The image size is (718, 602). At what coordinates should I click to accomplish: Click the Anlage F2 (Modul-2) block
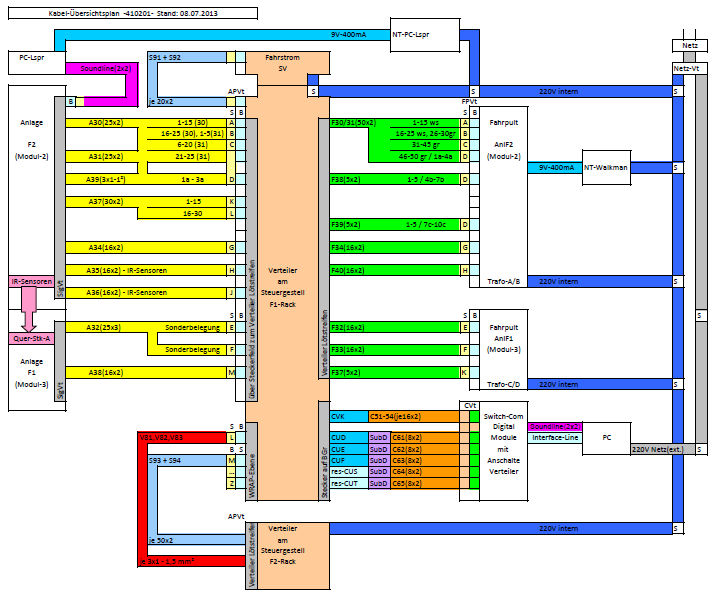31,140
